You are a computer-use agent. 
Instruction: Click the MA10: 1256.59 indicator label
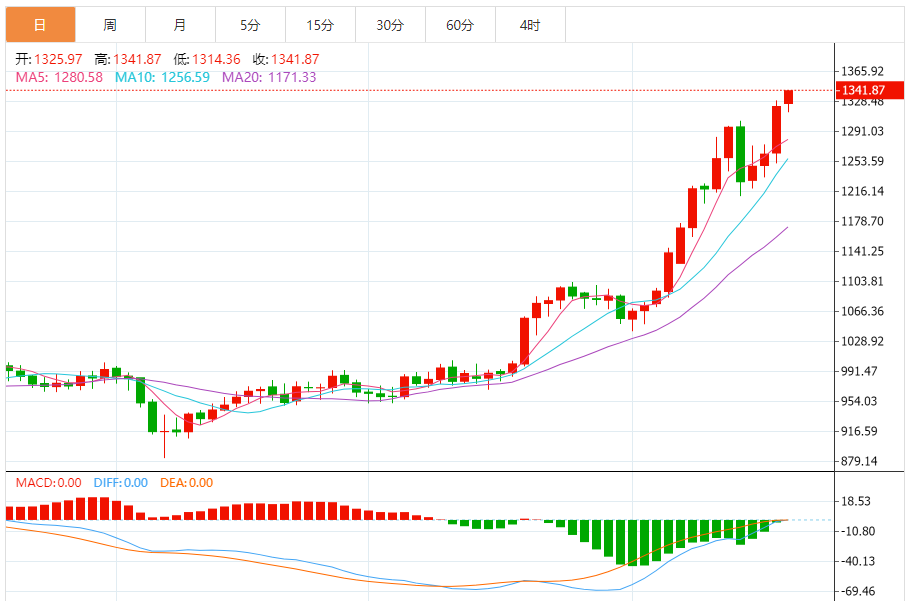162,77
